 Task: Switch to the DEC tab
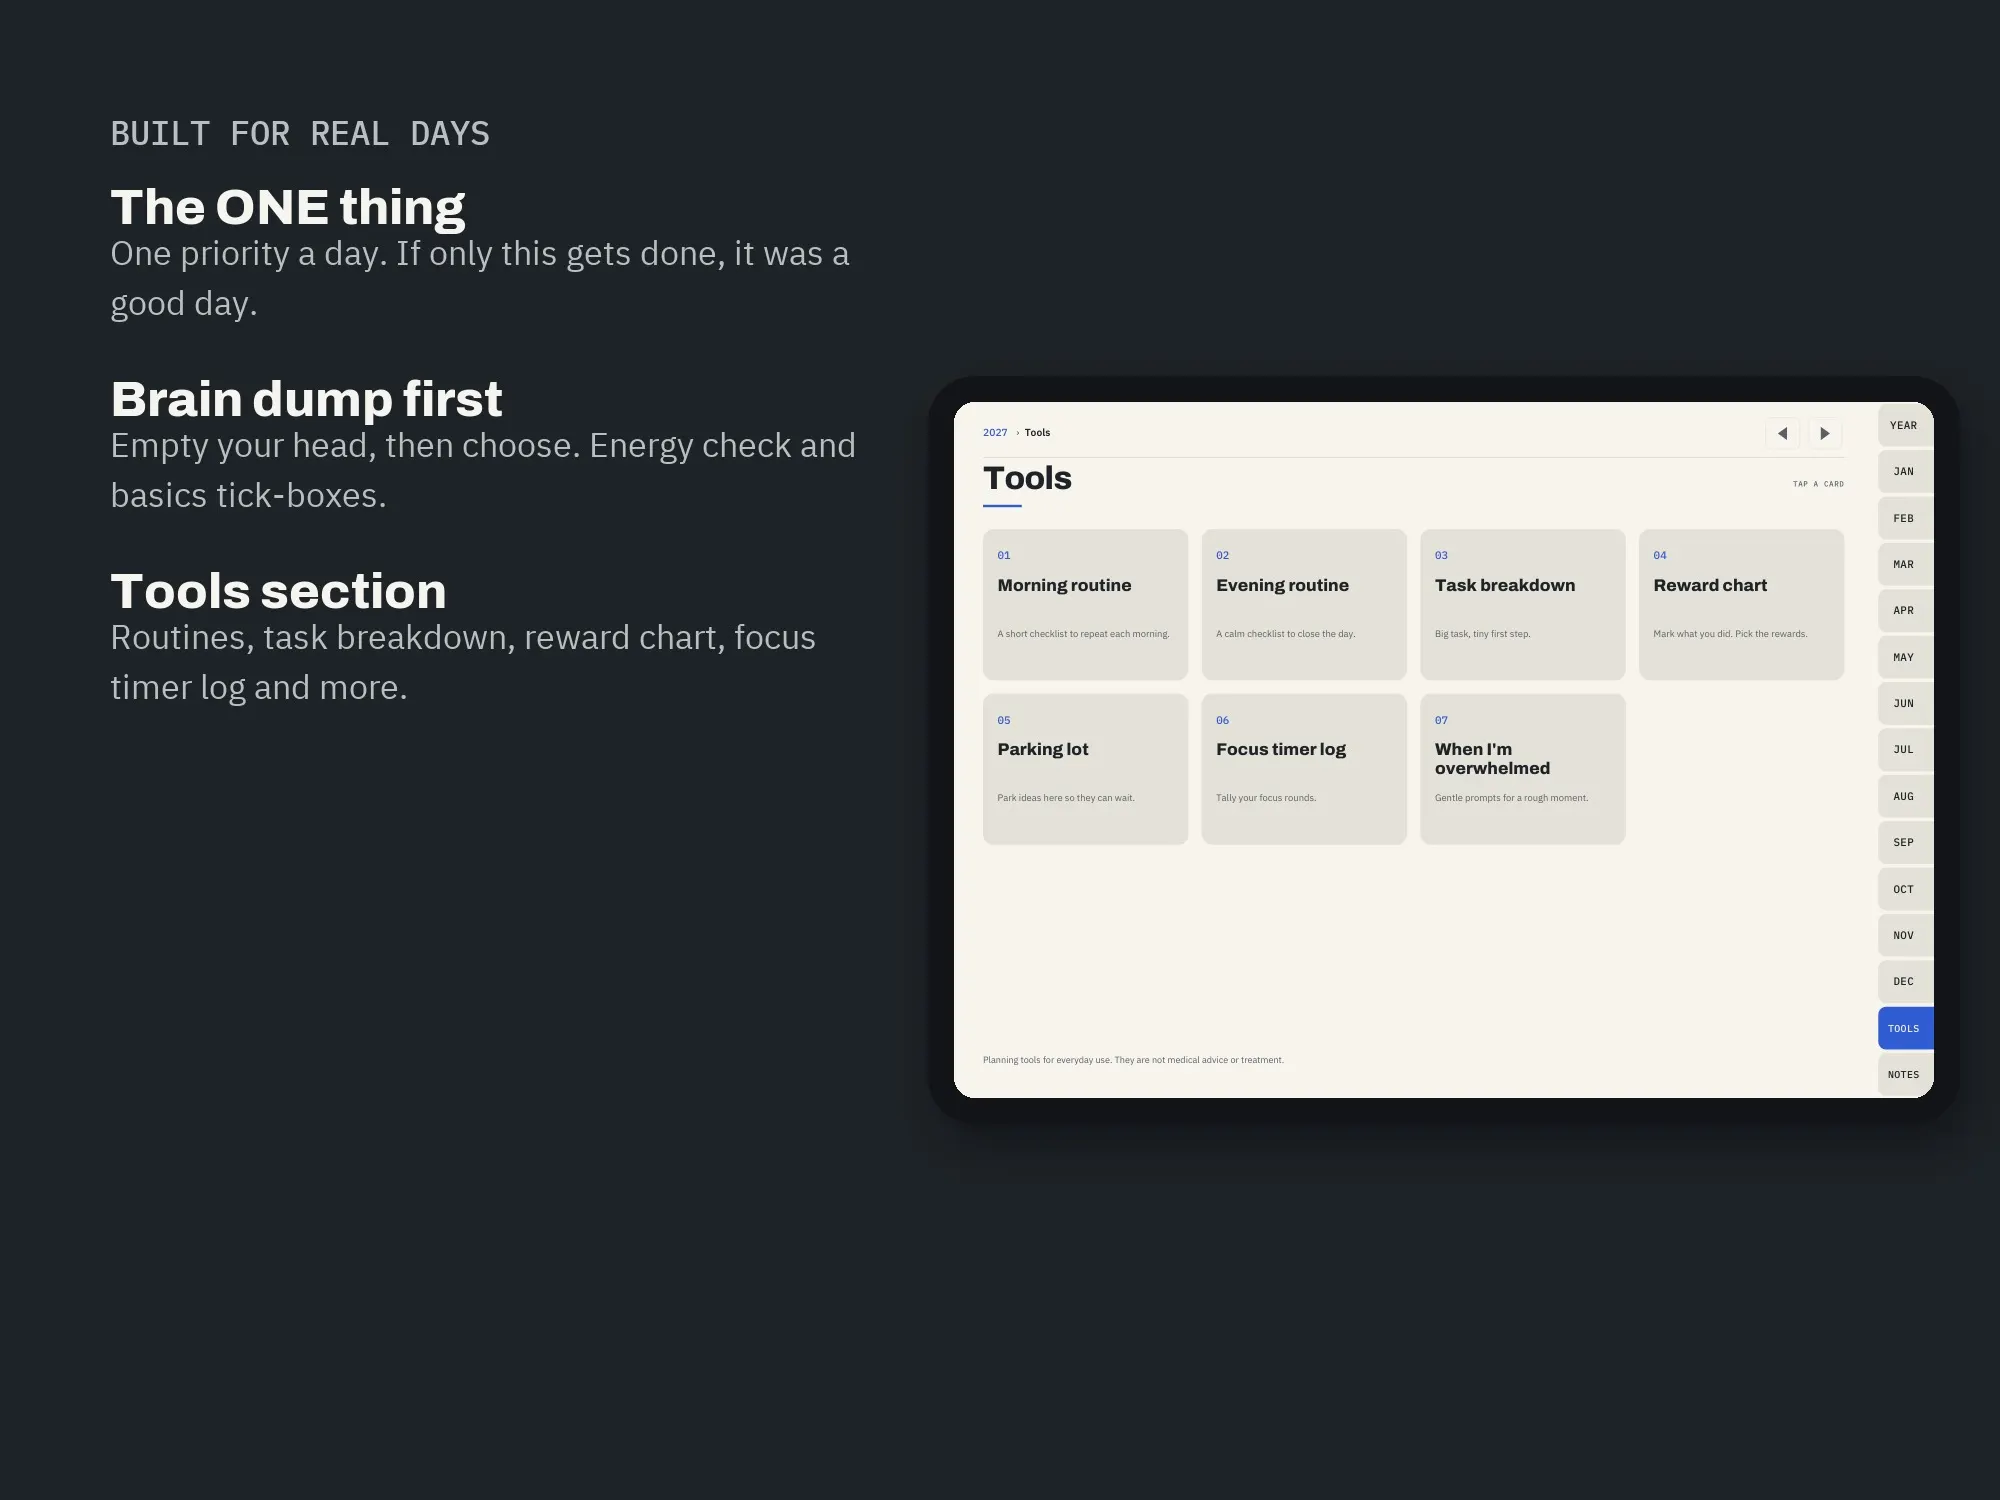pos(1905,981)
